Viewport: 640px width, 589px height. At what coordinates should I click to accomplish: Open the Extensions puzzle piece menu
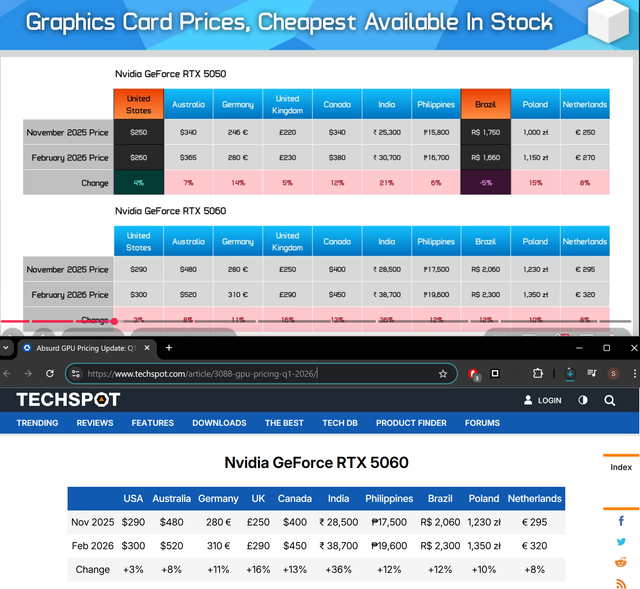pos(538,373)
